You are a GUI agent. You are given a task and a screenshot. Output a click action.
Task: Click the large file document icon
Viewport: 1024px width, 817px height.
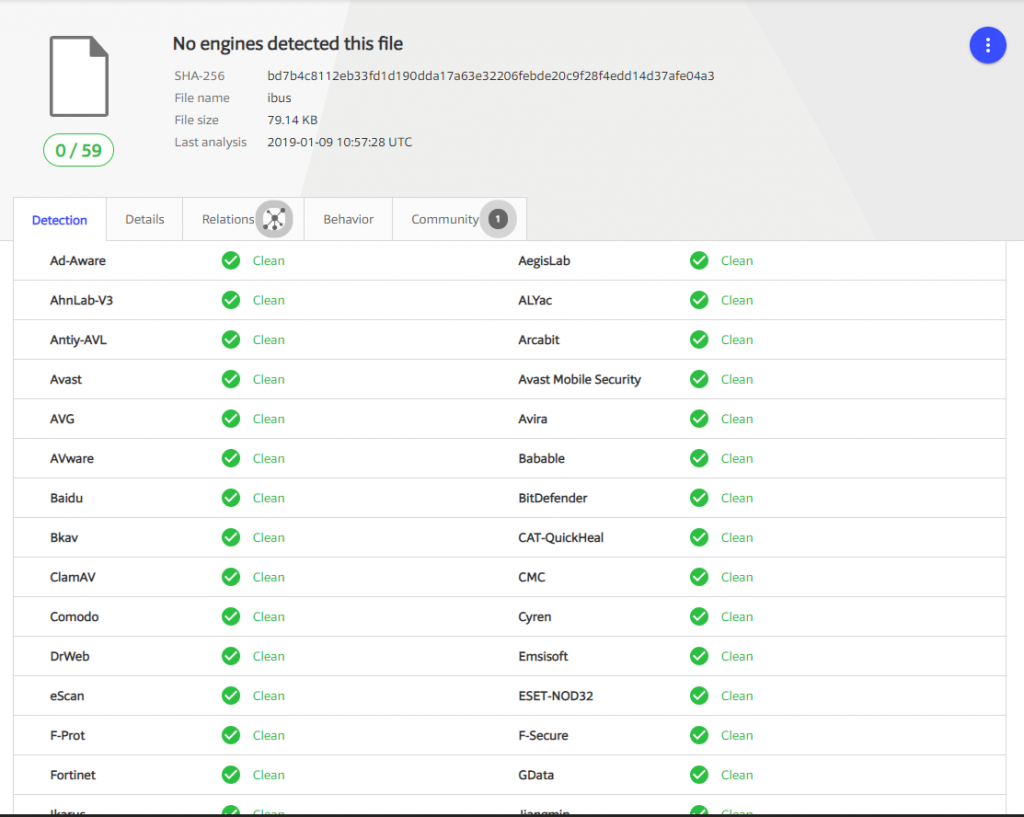pyautogui.click(x=79, y=76)
